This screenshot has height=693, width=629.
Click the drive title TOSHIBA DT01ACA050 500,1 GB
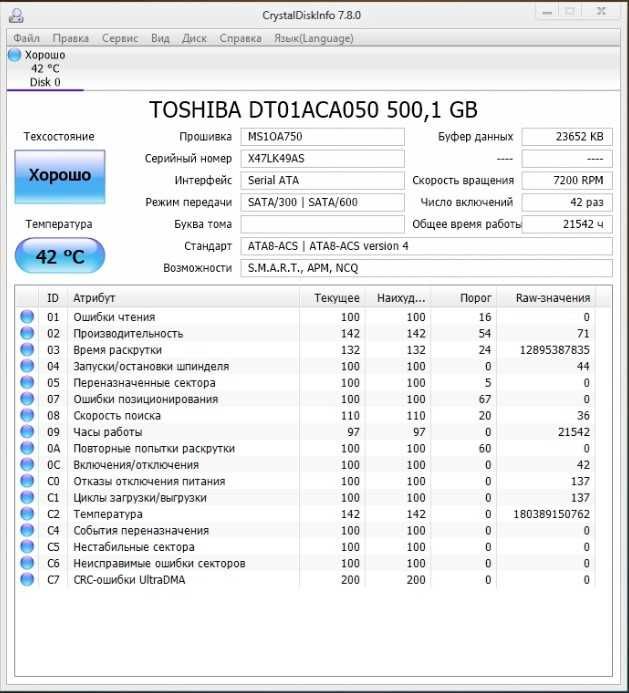pos(313,110)
